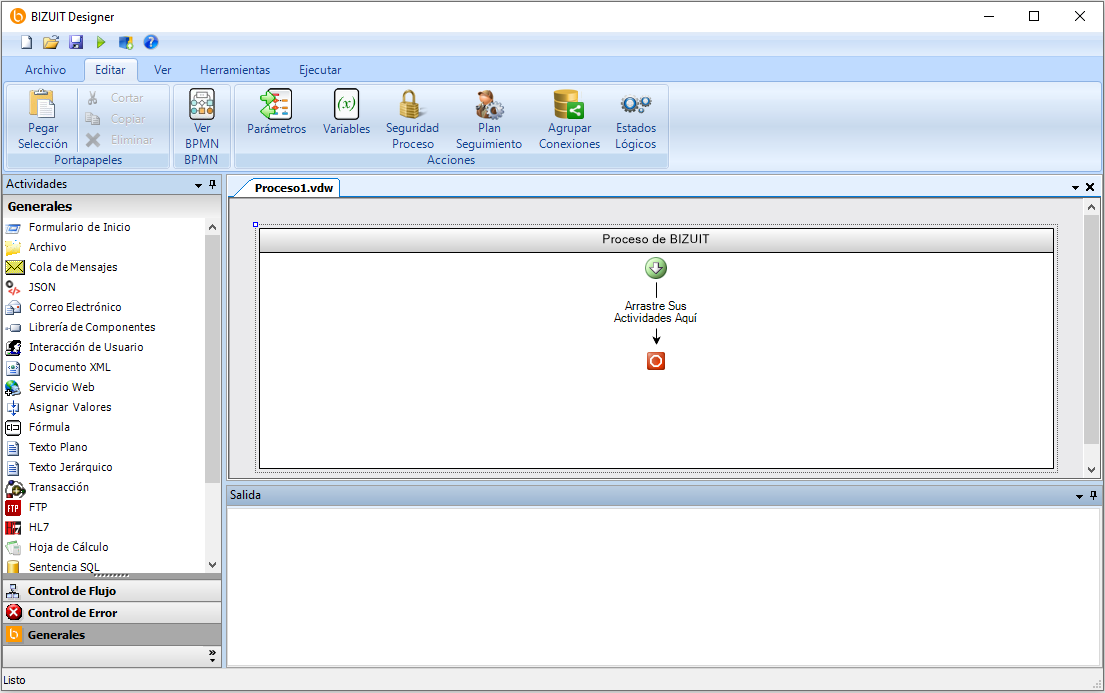
Task: Click the Save floppy disk icon
Action: pos(76,42)
